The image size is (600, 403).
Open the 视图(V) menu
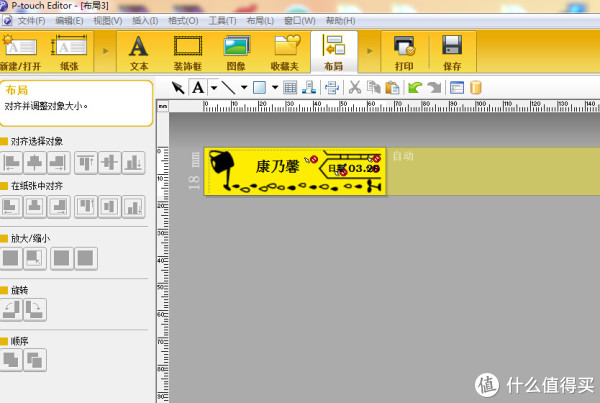pos(108,21)
